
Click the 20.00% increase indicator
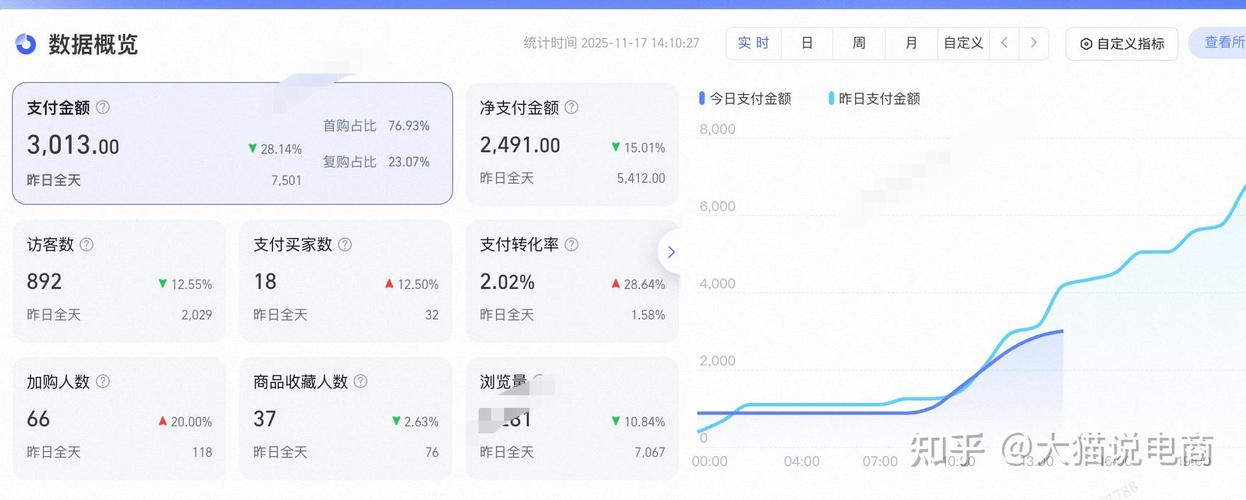coord(185,421)
